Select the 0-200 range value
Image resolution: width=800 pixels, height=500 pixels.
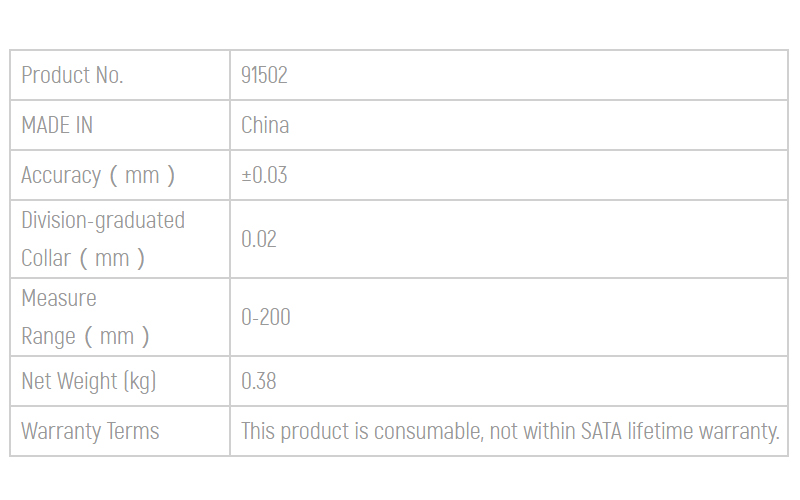266,317
